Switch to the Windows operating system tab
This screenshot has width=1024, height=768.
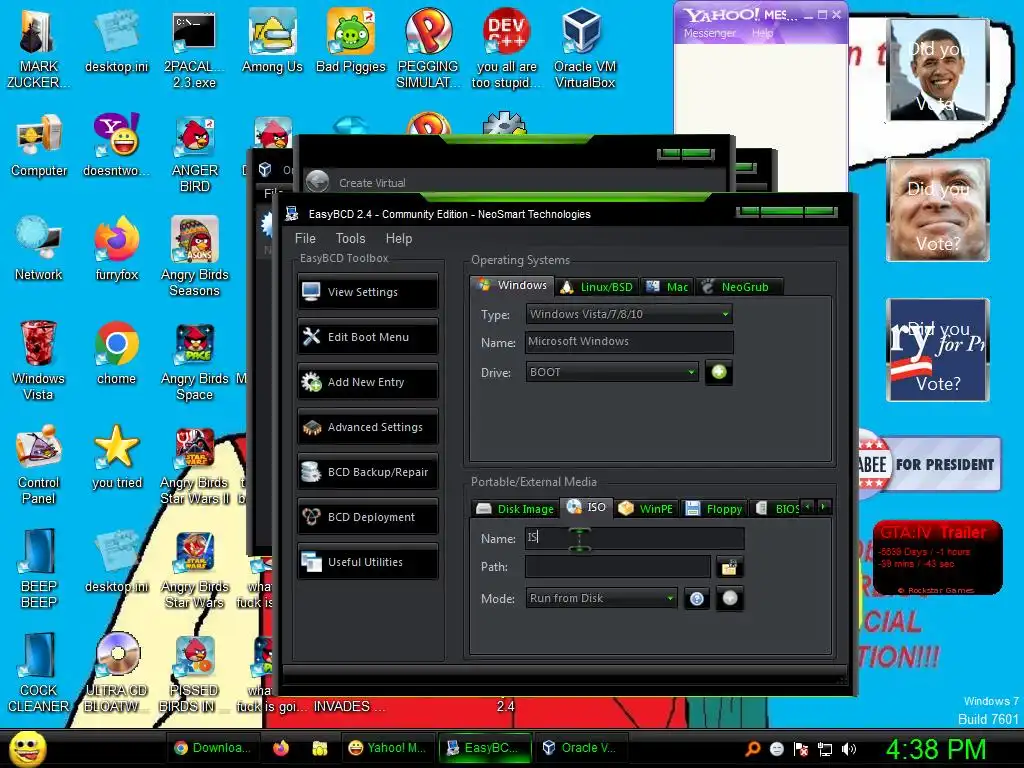tap(513, 285)
